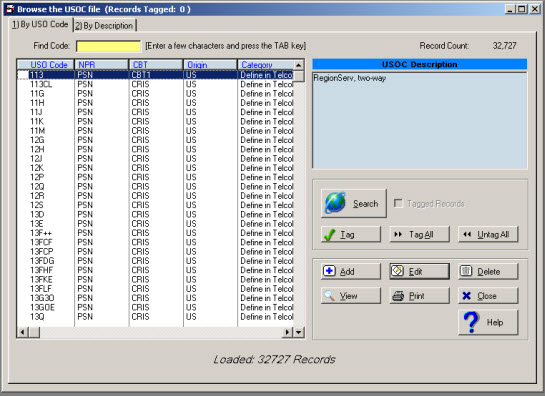545x396 pixels.
Task: Click the magnifier icon on View
Action: 329,296
